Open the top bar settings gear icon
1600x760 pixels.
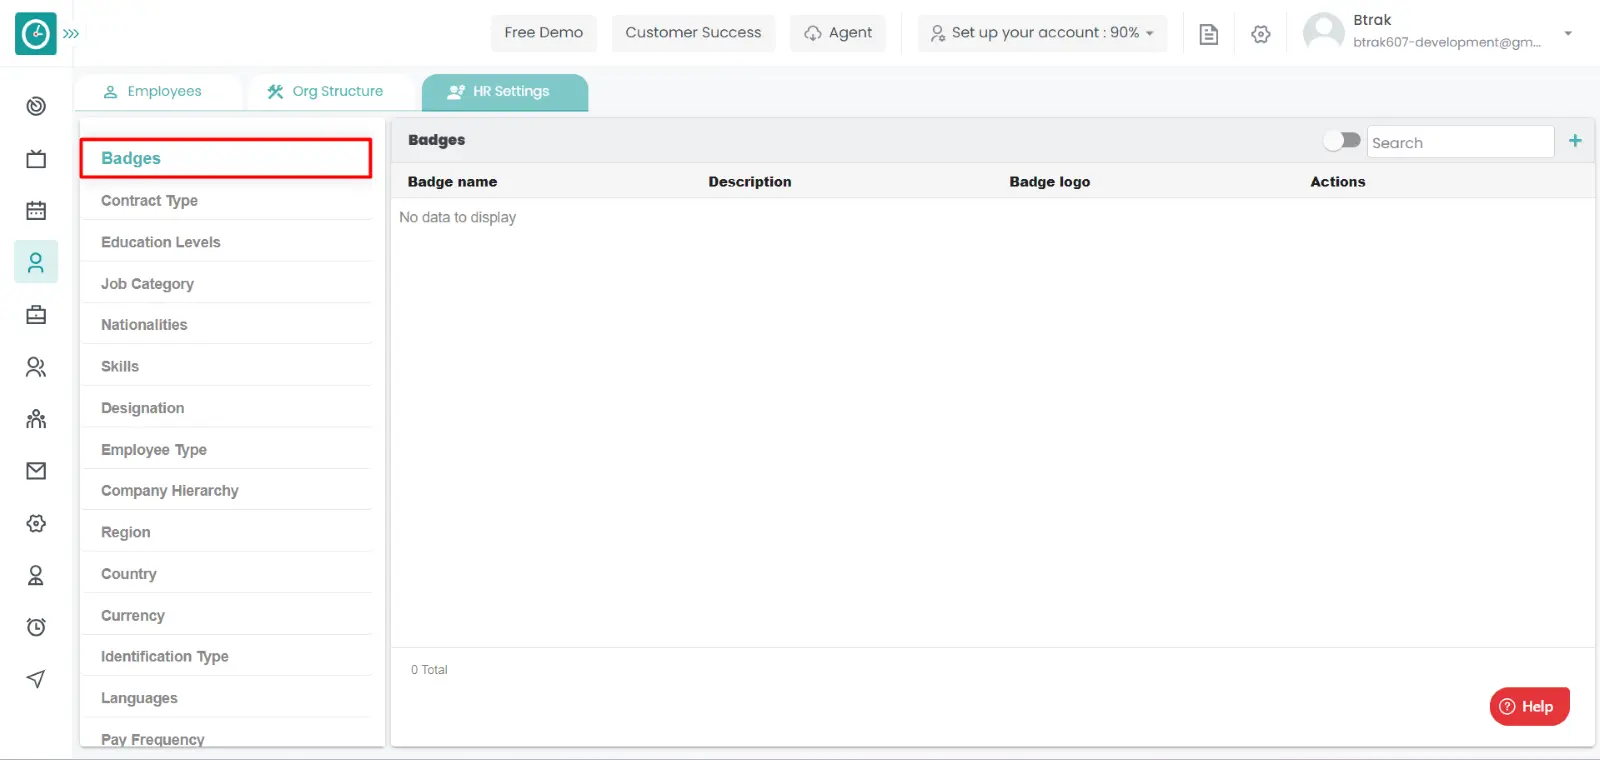[1261, 34]
